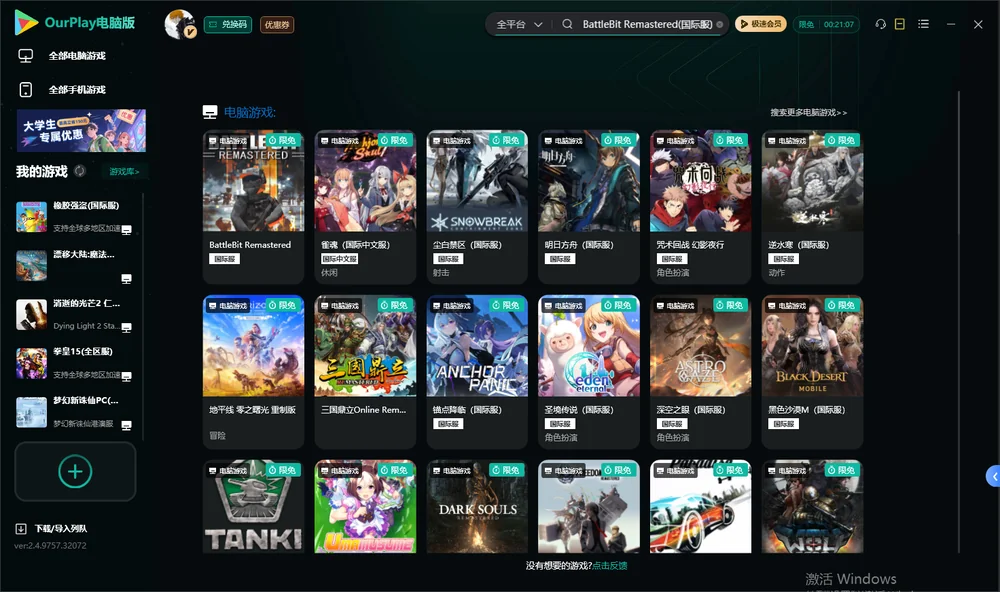Select 拳皇15(全区服) in my games
This screenshot has width=1000, height=592.
point(74,364)
